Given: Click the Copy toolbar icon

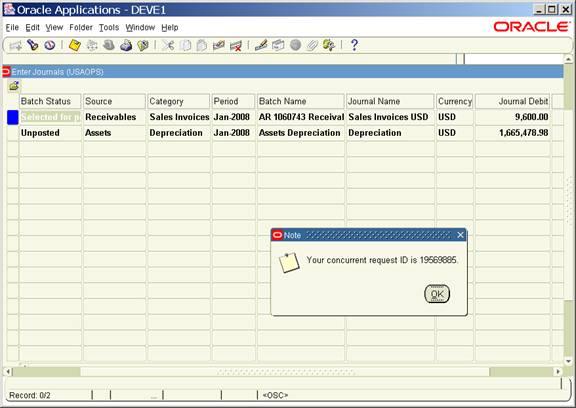Looking at the screenshot, I should pyautogui.click(x=186, y=46).
